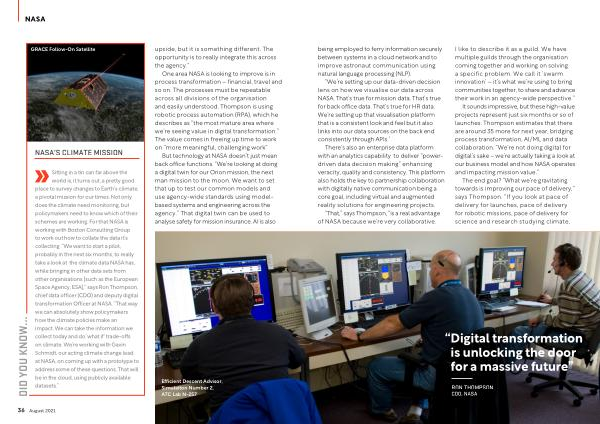Click the paragraph starting 'There's also an enterprise data'
Viewport: 600px width, 424px height.
381,176
